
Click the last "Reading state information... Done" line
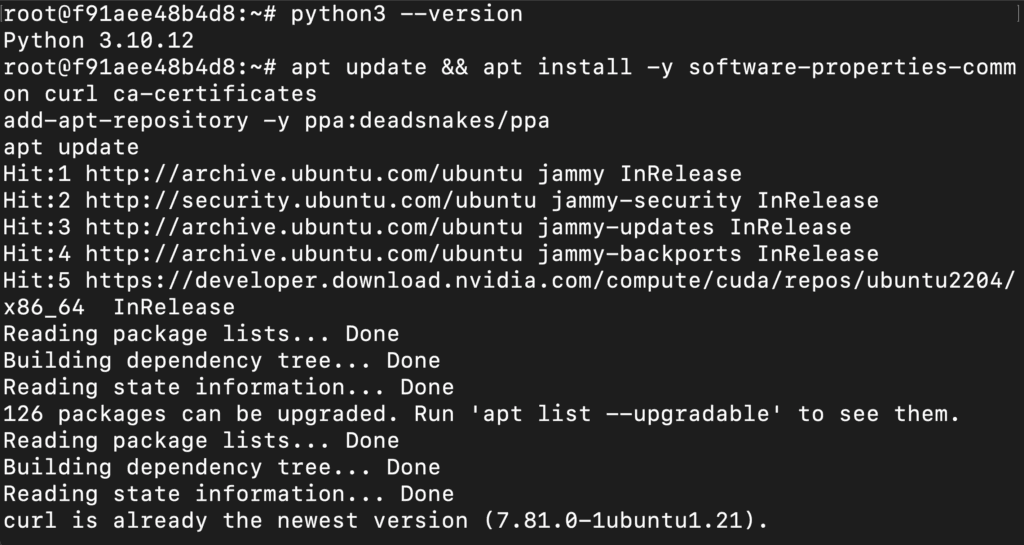(228, 493)
